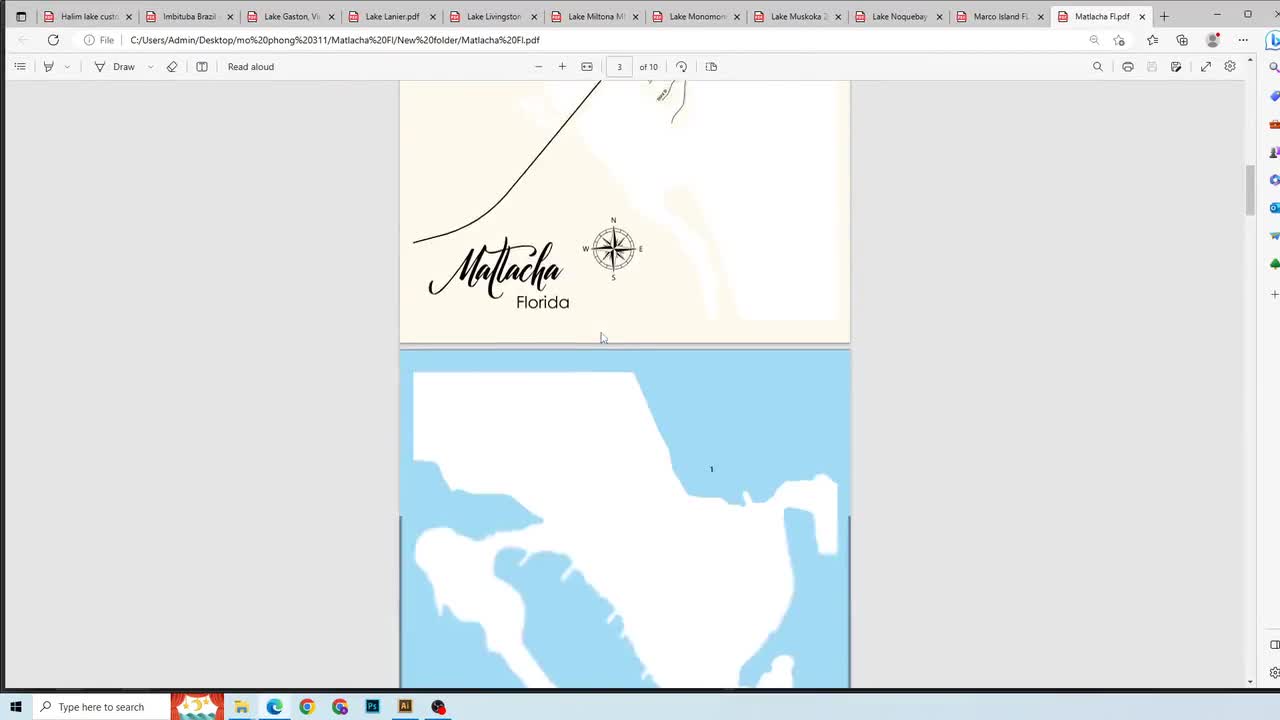
Task: Rotate the PDF page
Action: (x=681, y=66)
